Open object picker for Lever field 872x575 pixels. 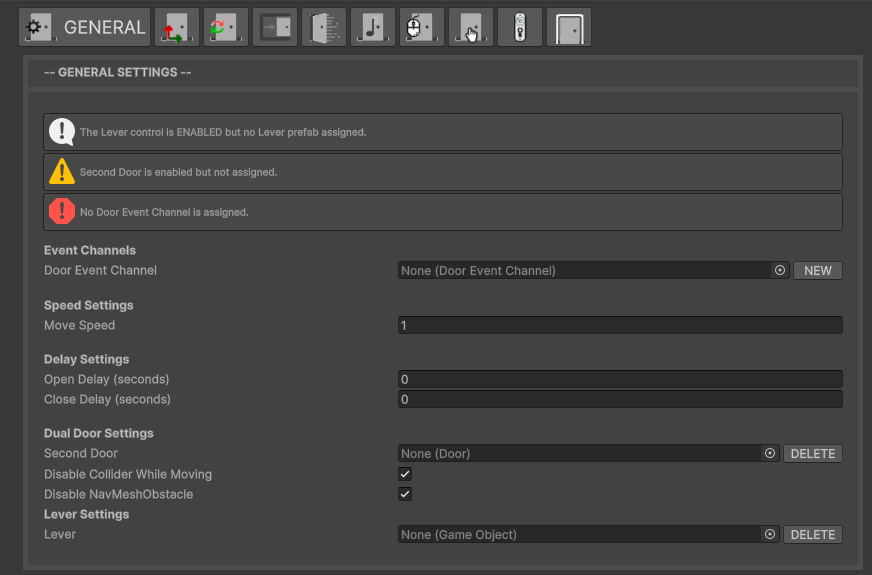(x=769, y=534)
